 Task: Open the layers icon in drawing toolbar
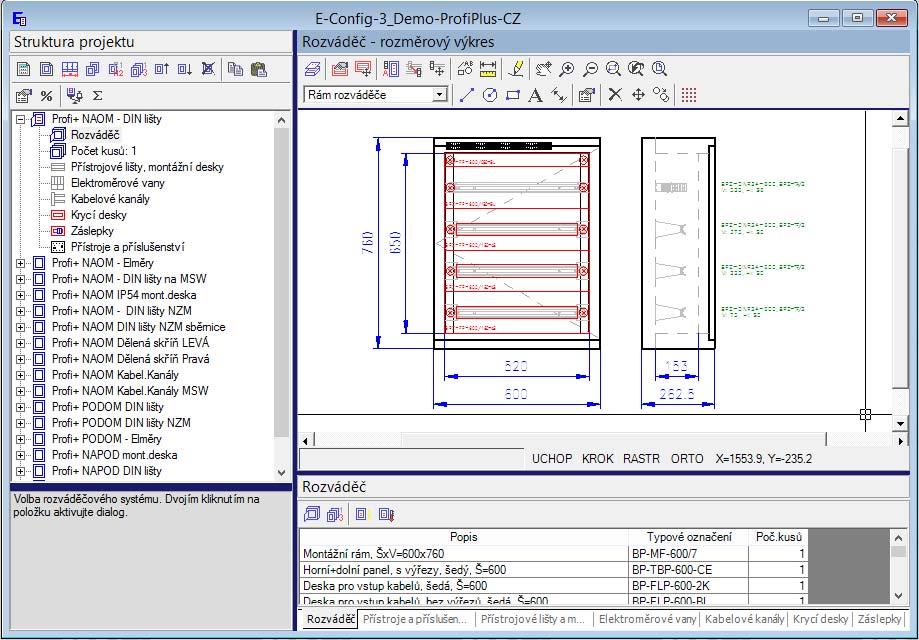313,69
